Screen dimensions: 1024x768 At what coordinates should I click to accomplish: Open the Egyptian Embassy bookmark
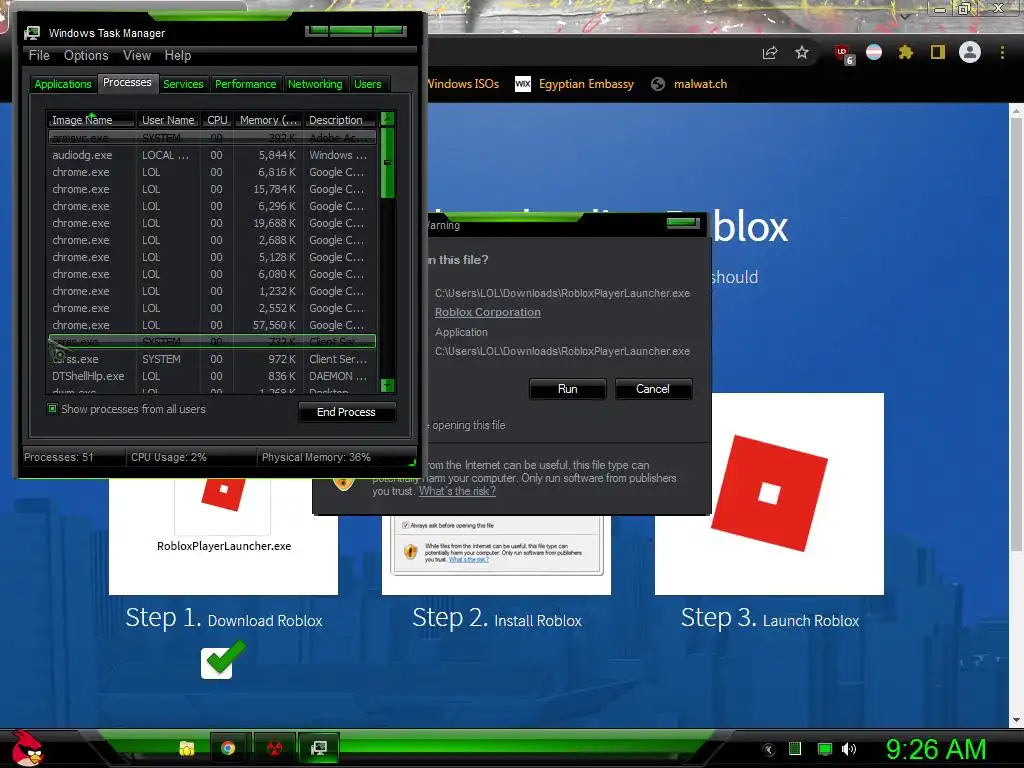click(x=575, y=84)
